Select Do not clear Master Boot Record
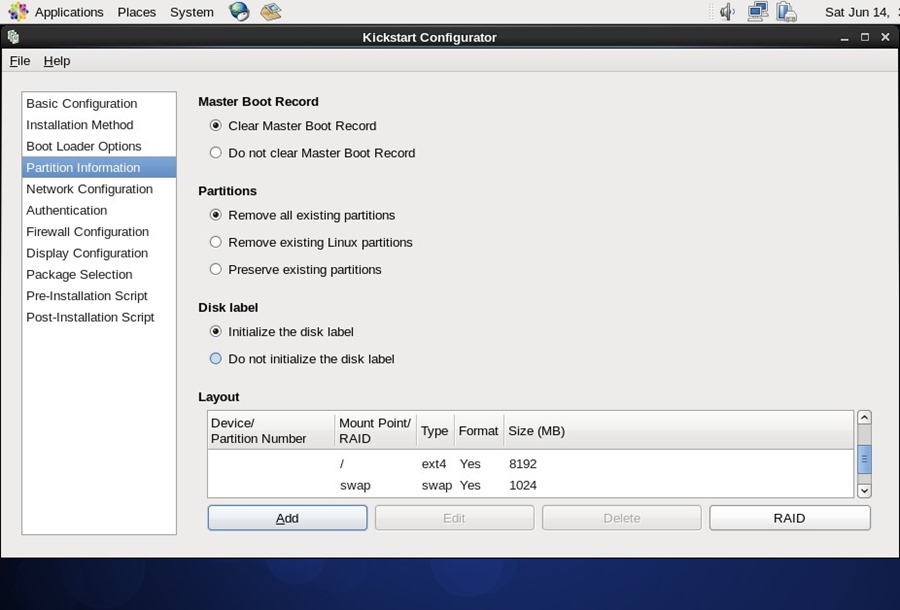900x610 pixels. (x=215, y=152)
